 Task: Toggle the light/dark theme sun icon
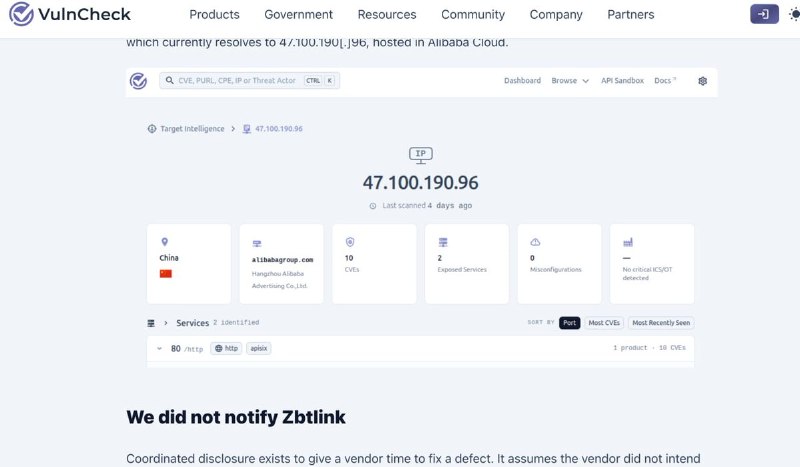(x=794, y=14)
